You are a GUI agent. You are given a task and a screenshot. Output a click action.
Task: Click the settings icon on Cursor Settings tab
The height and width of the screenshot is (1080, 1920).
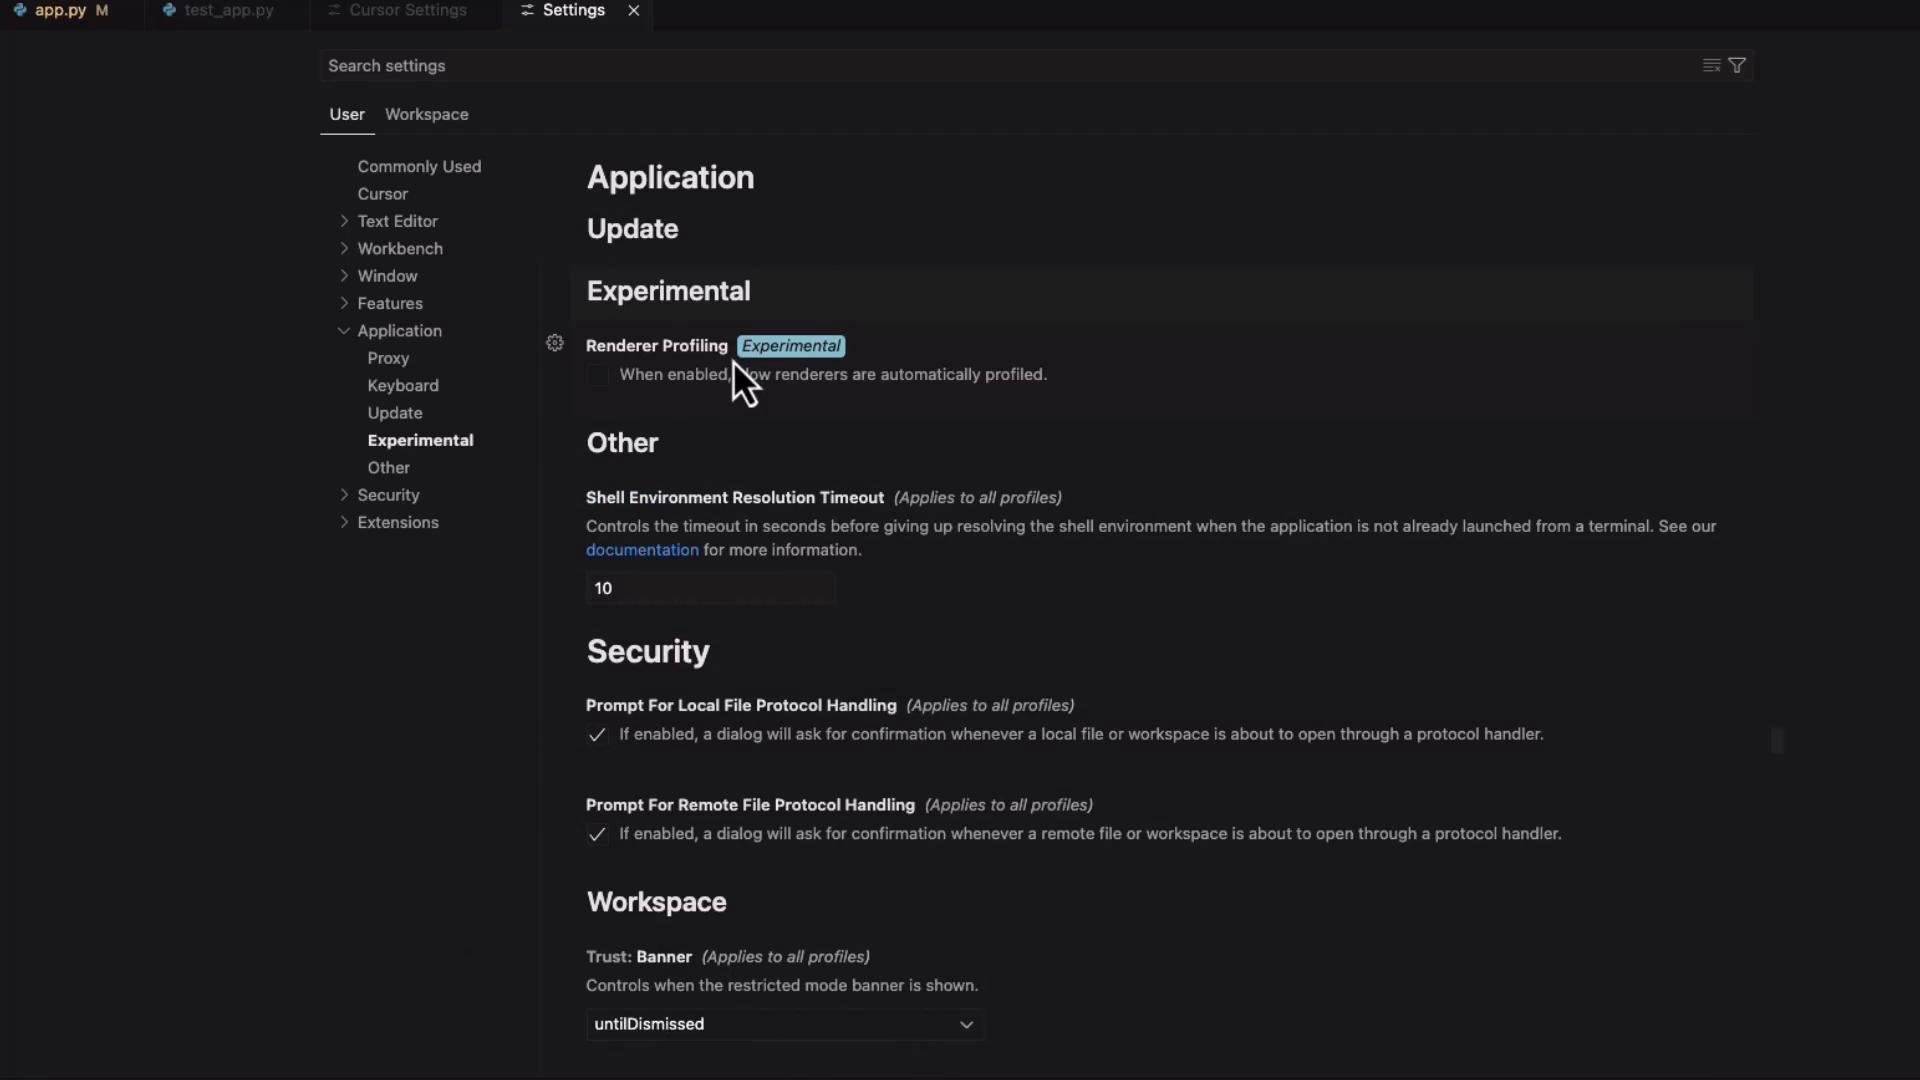tap(334, 10)
